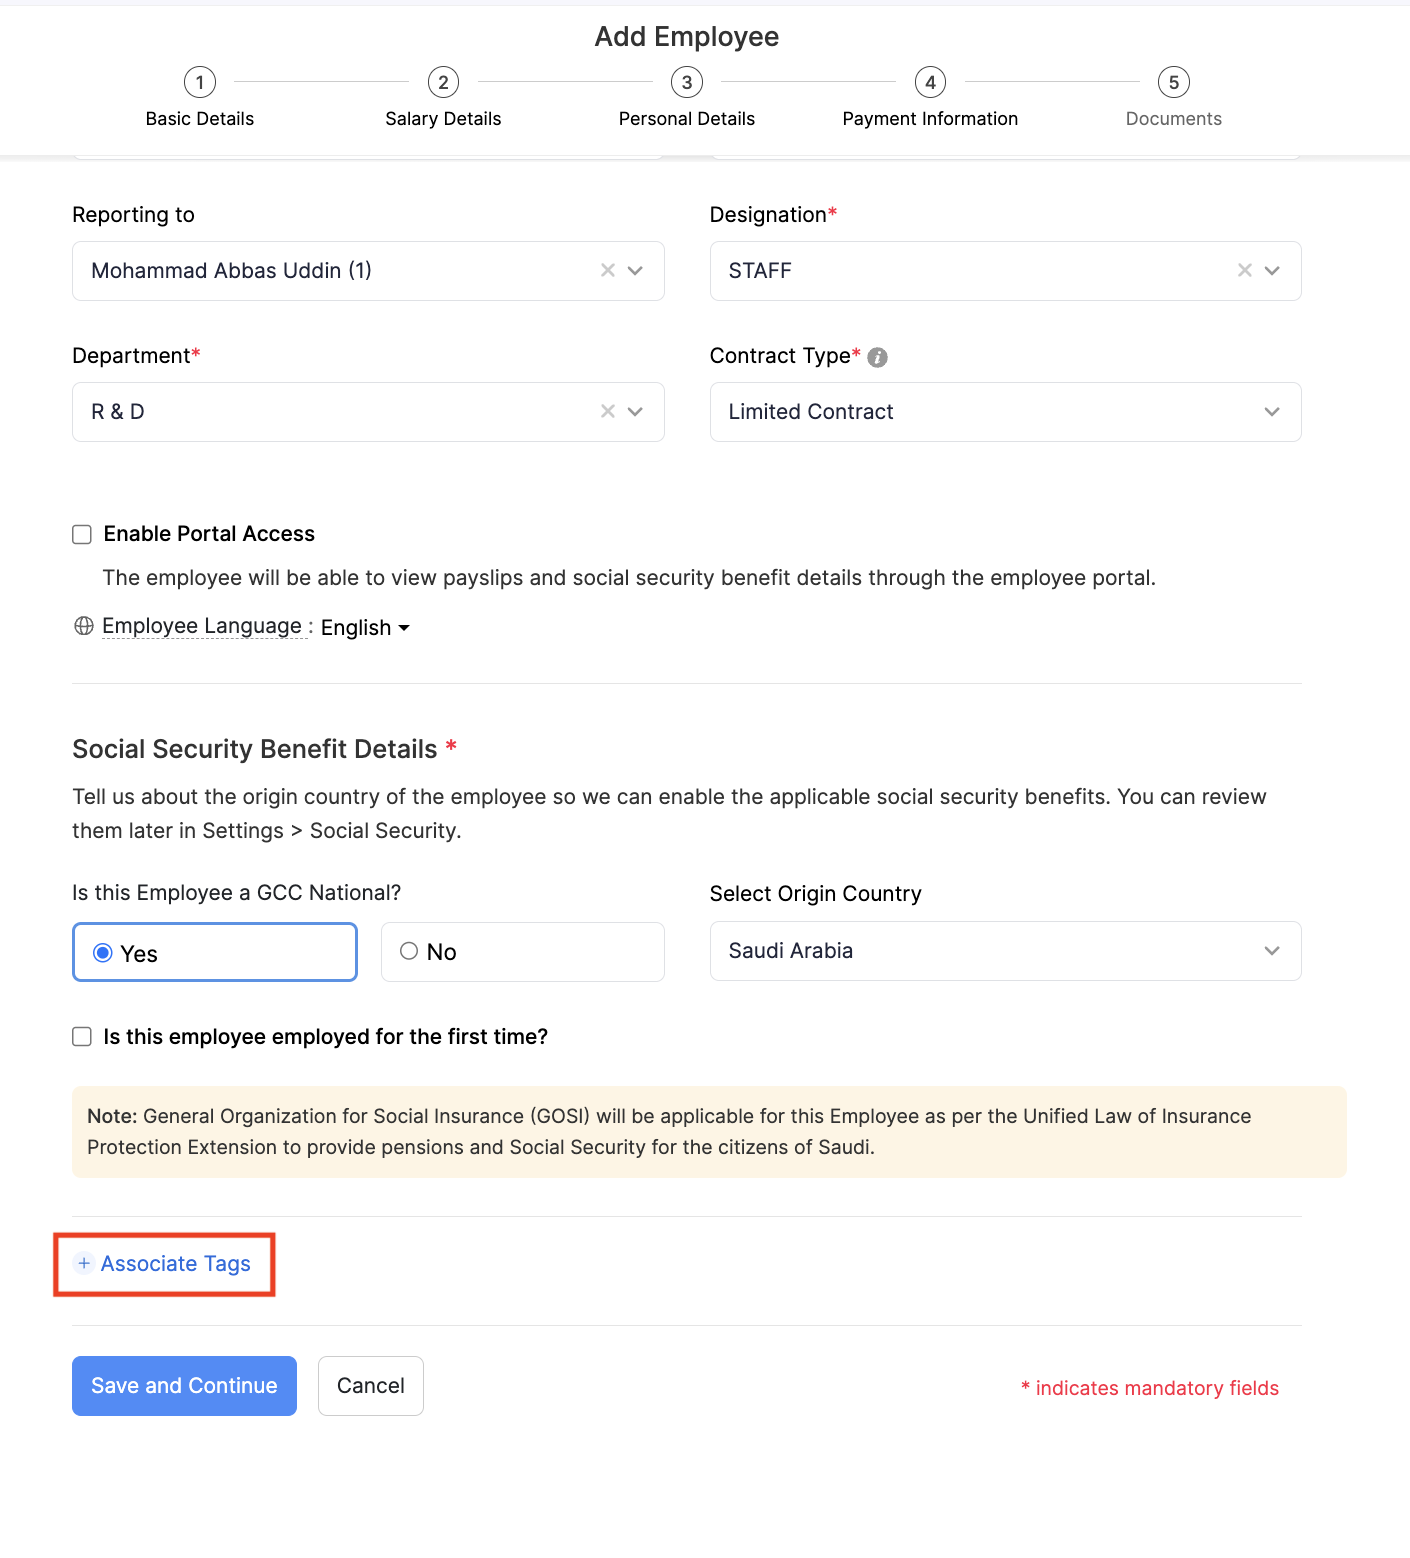Viewport: 1410px width, 1558px height.
Task: Open the Reporting to dropdown arrow
Action: pyautogui.click(x=635, y=270)
